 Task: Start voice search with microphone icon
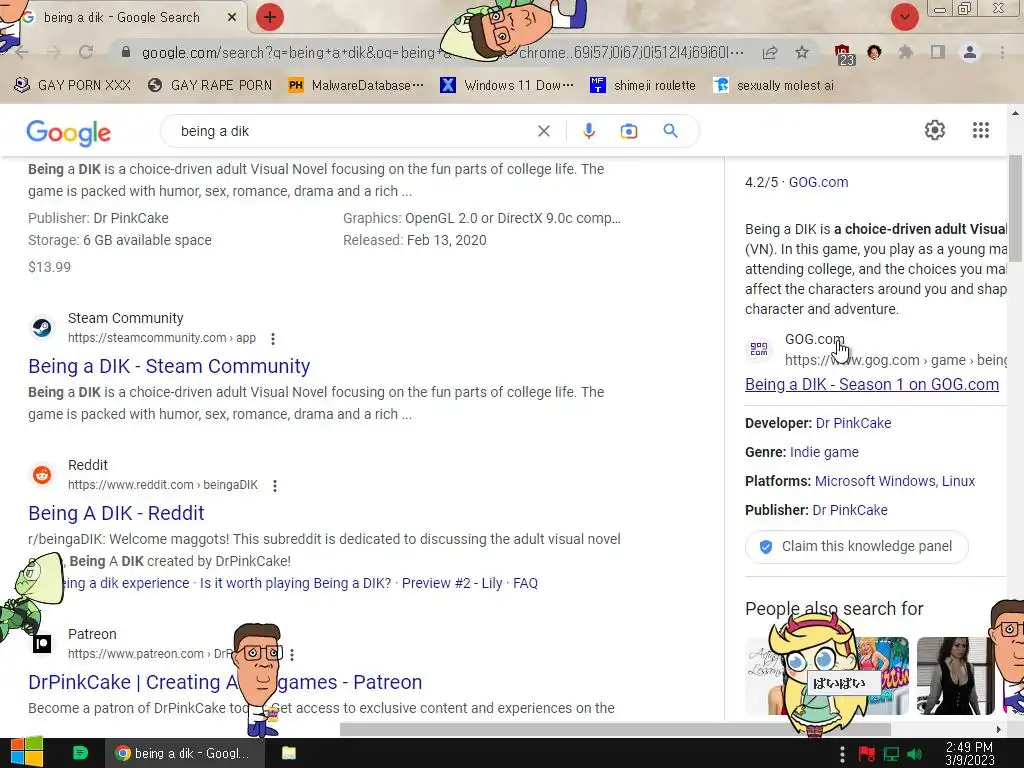tap(588, 131)
